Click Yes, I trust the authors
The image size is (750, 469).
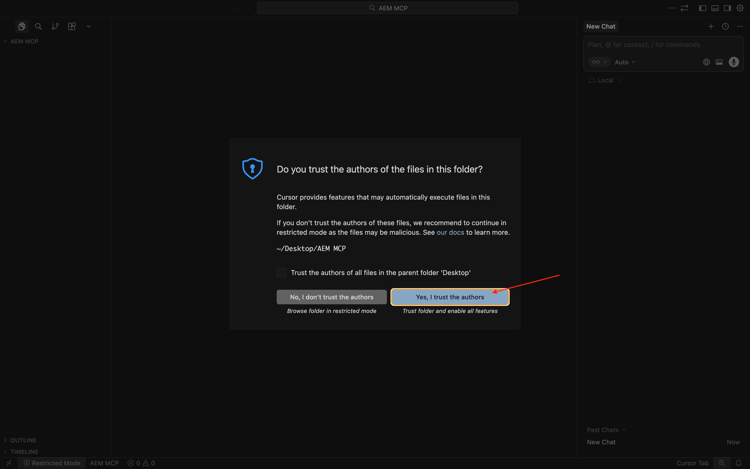point(450,297)
